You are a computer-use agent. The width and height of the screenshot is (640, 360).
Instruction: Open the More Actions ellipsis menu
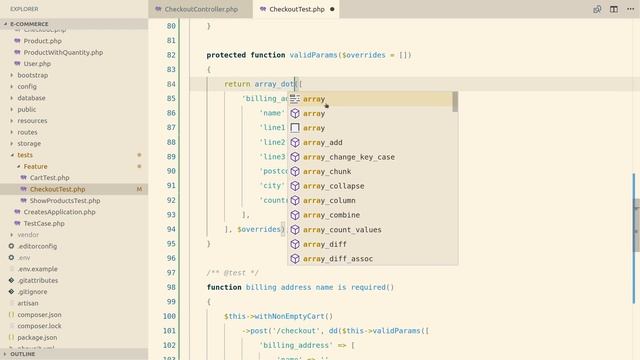[x=630, y=9]
